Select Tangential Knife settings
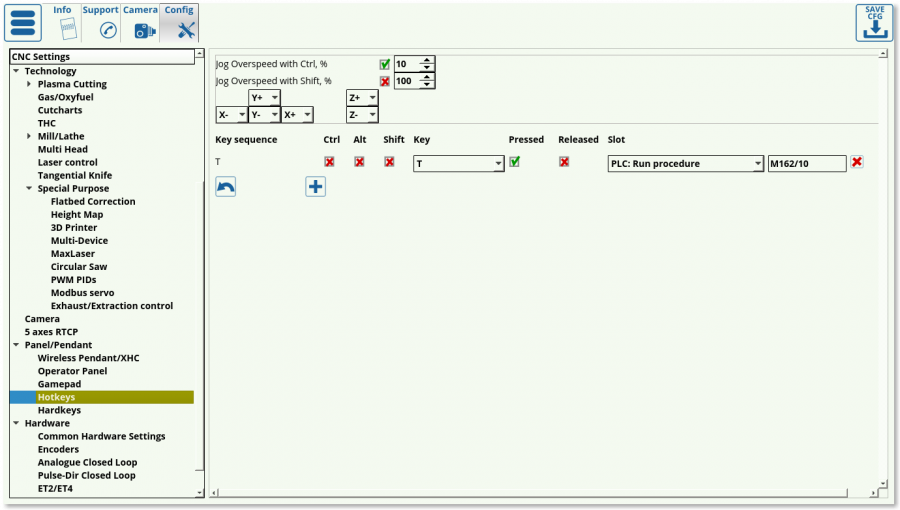This screenshot has height=510, width=900. pyautogui.click(x=75, y=176)
